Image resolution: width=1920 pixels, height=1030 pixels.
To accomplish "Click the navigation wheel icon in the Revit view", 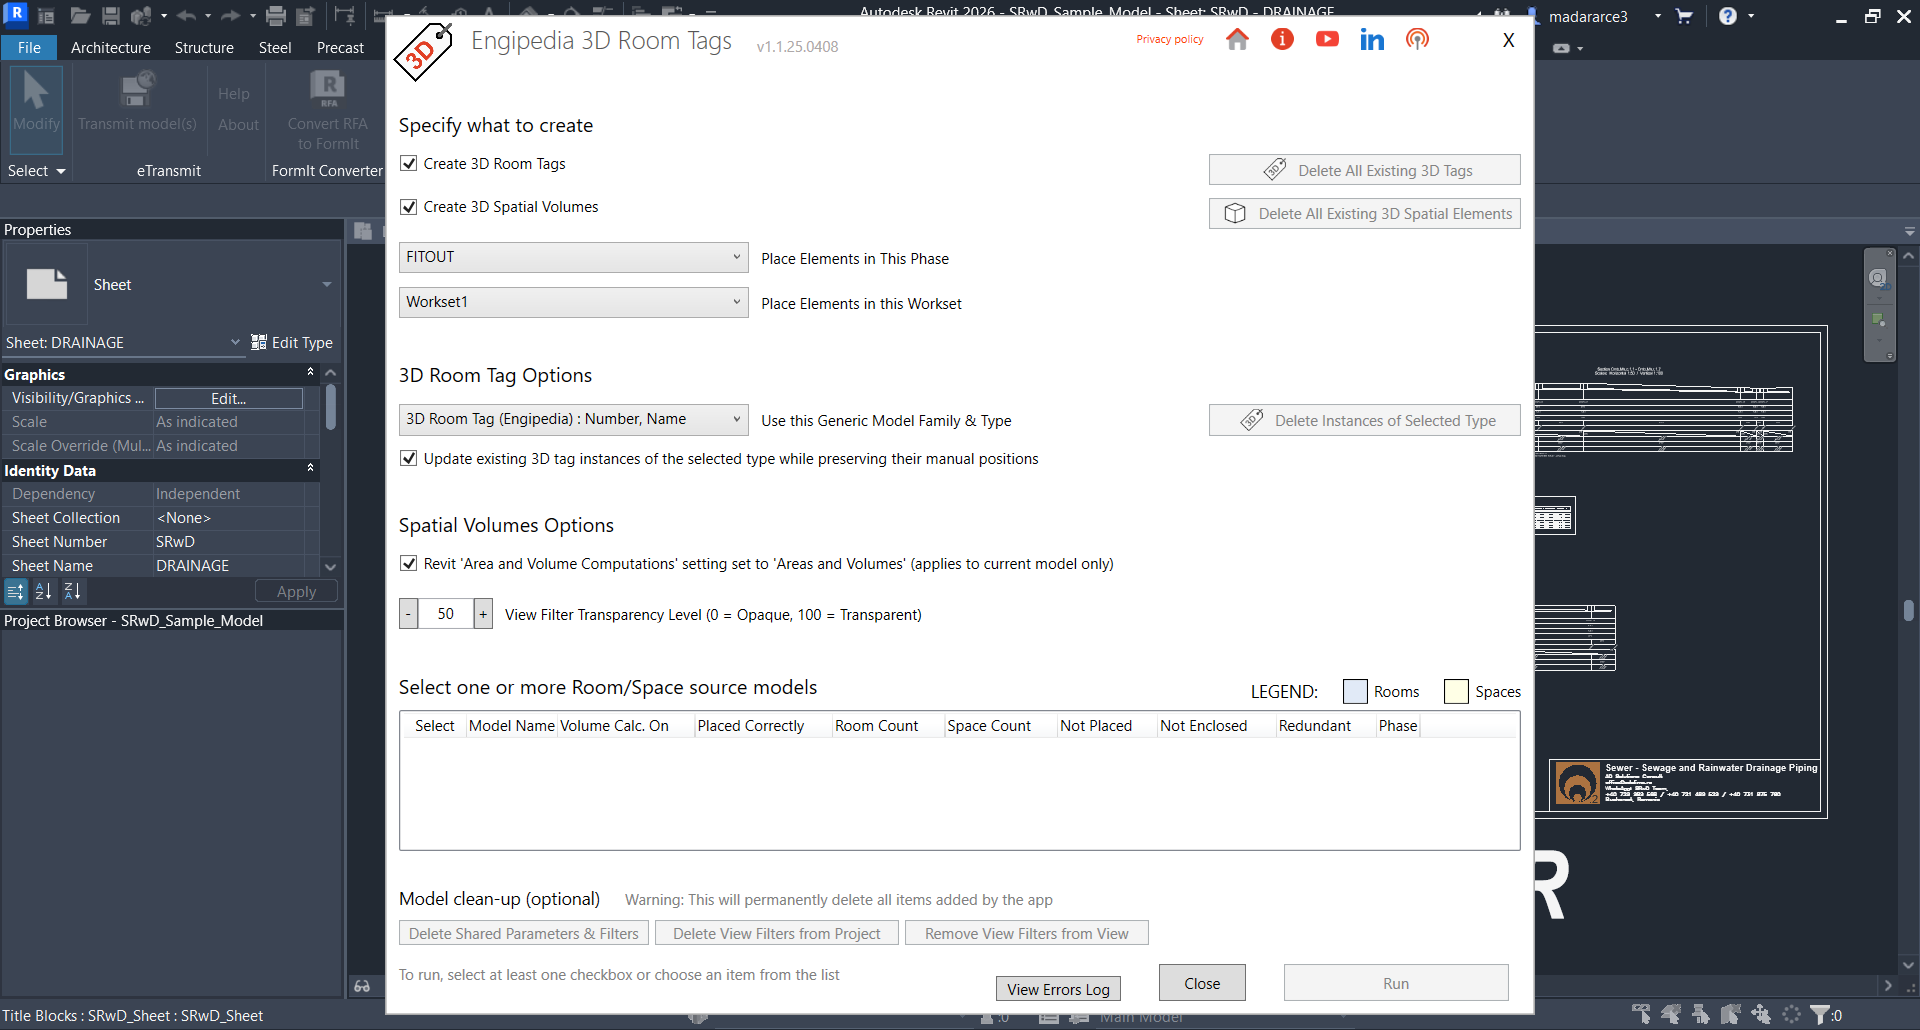I will pyautogui.click(x=1878, y=278).
